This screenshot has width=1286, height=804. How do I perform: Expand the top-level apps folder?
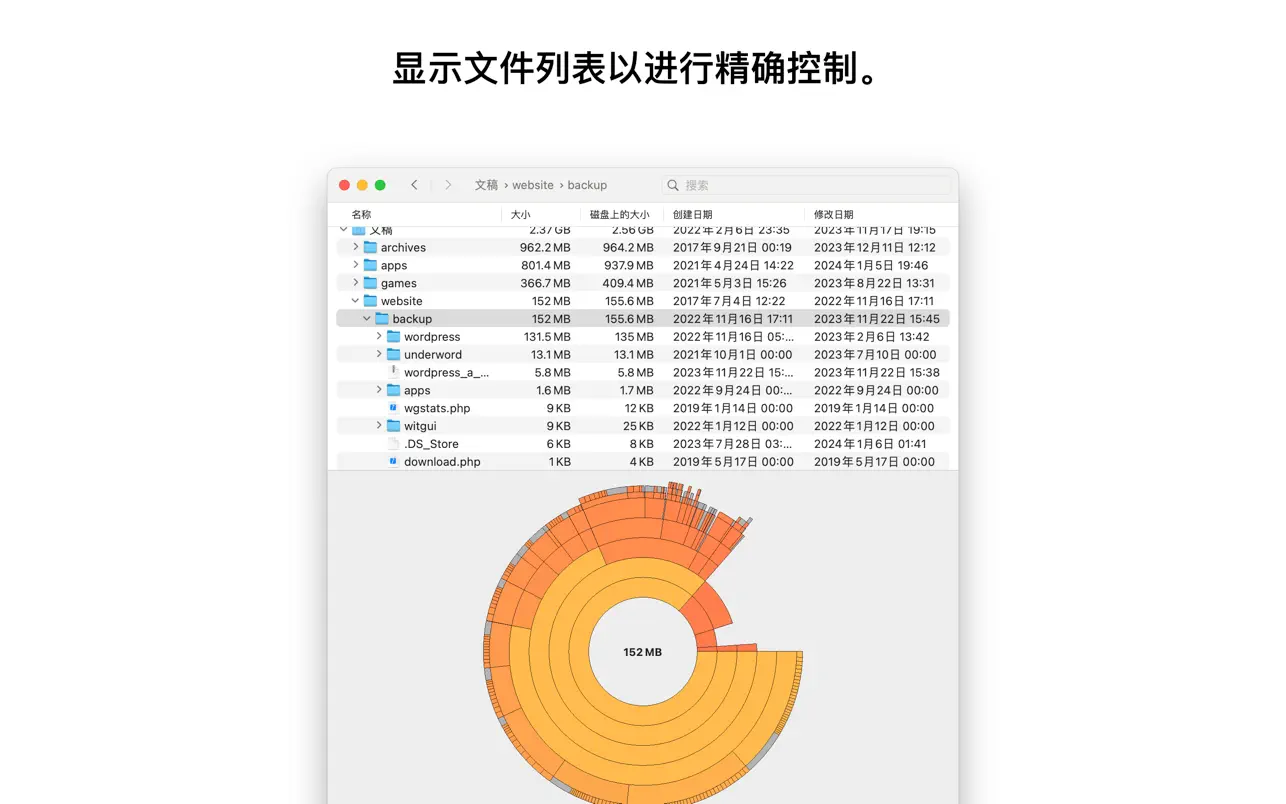pyautogui.click(x=355, y=265)
